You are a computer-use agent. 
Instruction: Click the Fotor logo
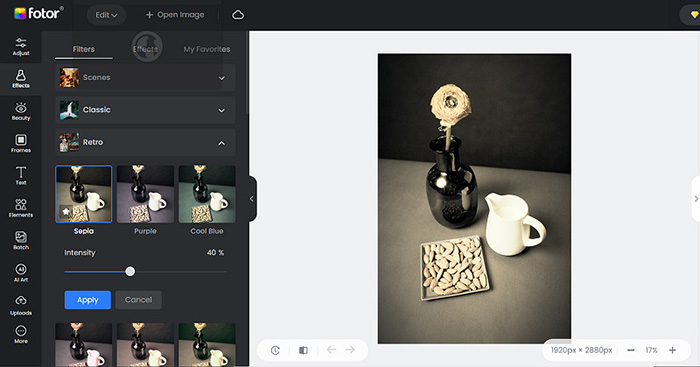(38, 13)
